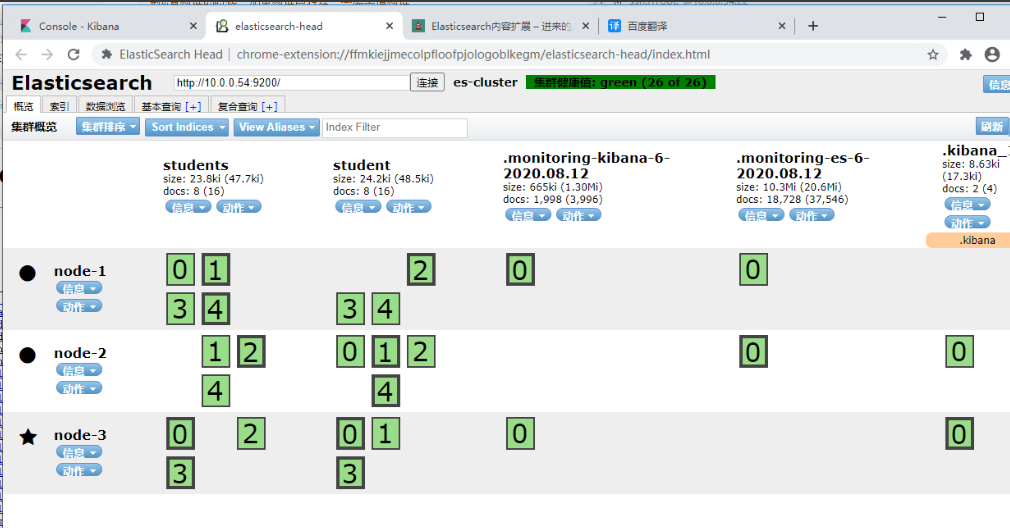This screenshot has height=528, width=1010.
Task: Open 动作 dropdown for node-1
Action: [79, 306]
